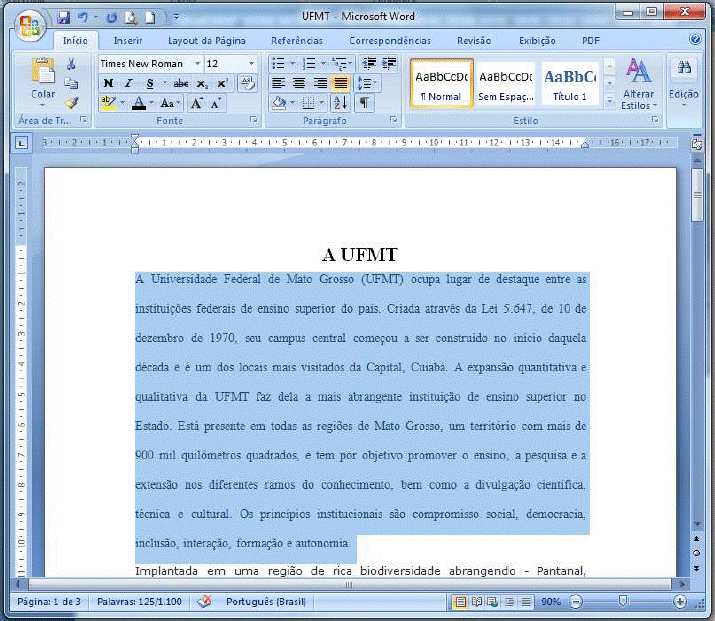
Task: Align text right
Action: 320,83
